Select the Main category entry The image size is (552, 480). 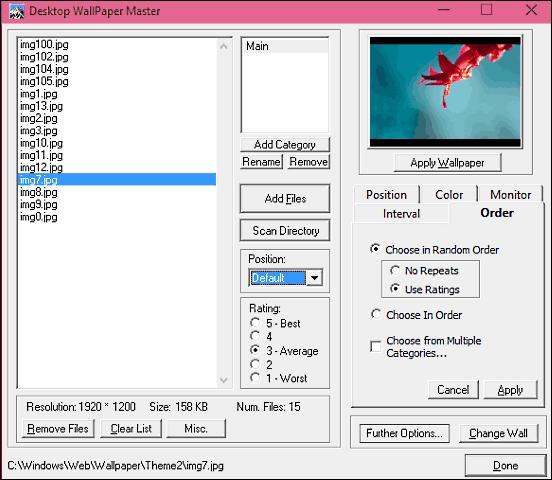point(285,46)
